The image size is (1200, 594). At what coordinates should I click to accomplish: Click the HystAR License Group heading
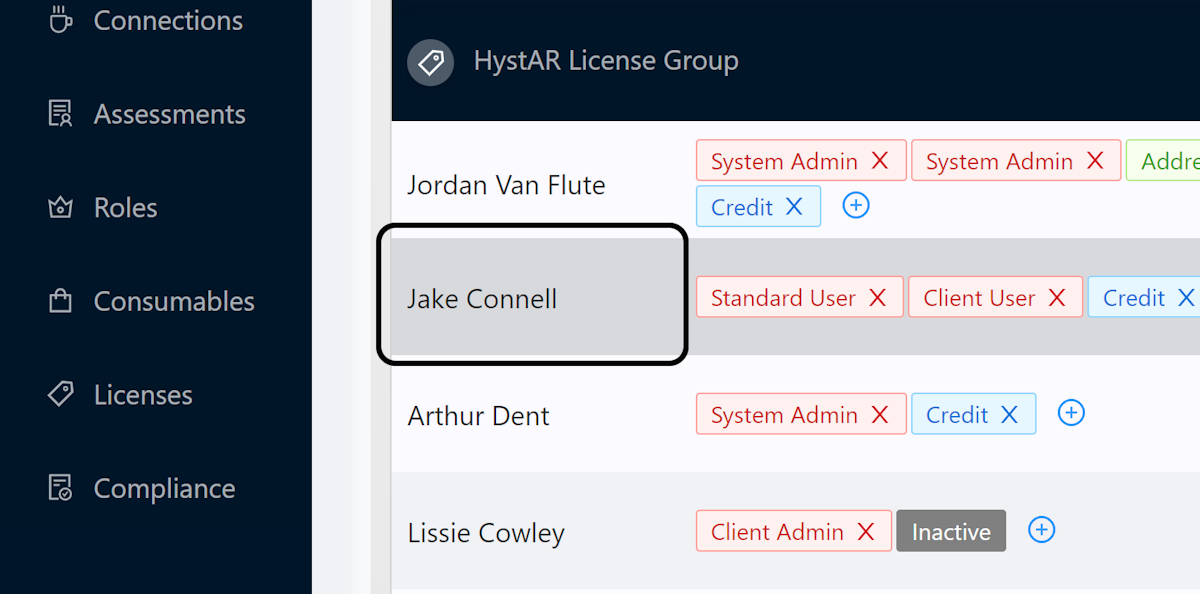click(606, 61)
